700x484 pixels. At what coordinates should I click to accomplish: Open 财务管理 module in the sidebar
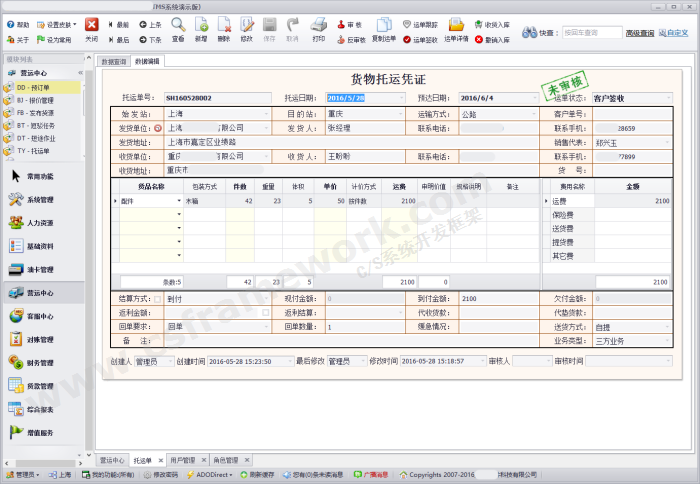click(38, 362)
